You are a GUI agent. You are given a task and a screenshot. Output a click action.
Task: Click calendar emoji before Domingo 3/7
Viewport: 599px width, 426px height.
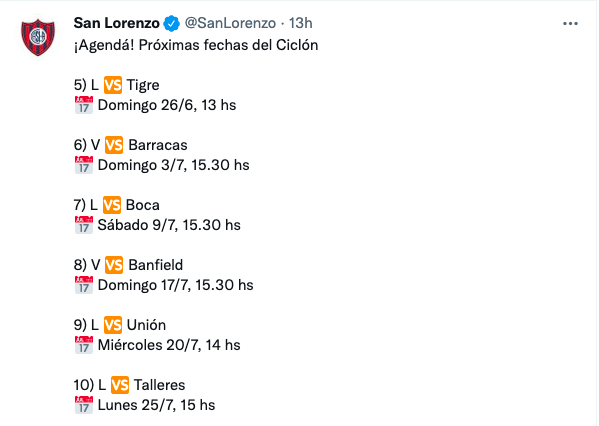coord(84,165)
